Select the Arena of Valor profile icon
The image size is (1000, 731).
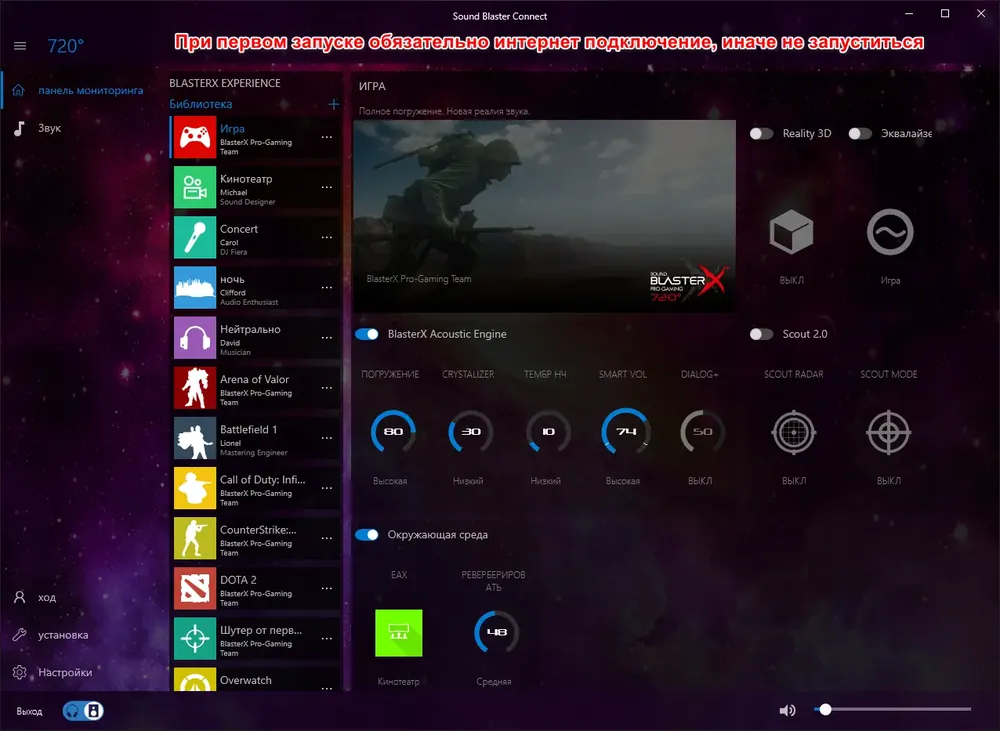click(x=195, y=388)
